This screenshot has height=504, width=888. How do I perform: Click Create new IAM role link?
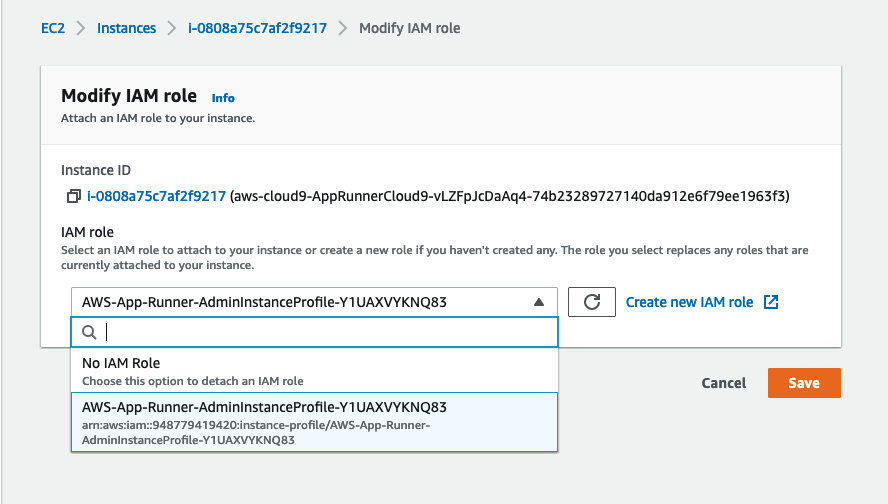click(689, 302)
